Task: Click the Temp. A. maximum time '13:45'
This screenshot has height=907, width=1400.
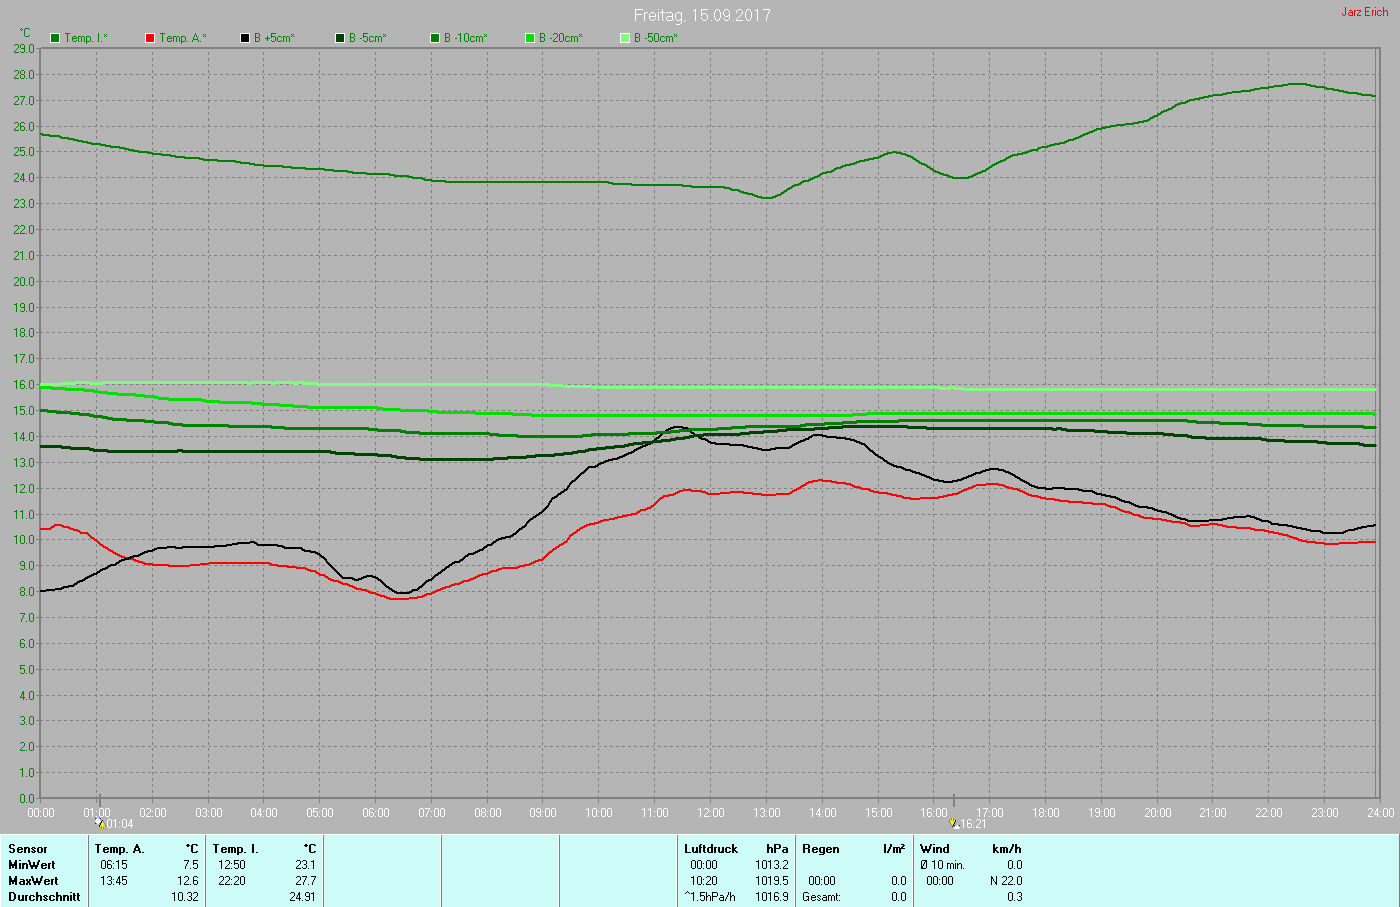Action: tap(113, 881)
